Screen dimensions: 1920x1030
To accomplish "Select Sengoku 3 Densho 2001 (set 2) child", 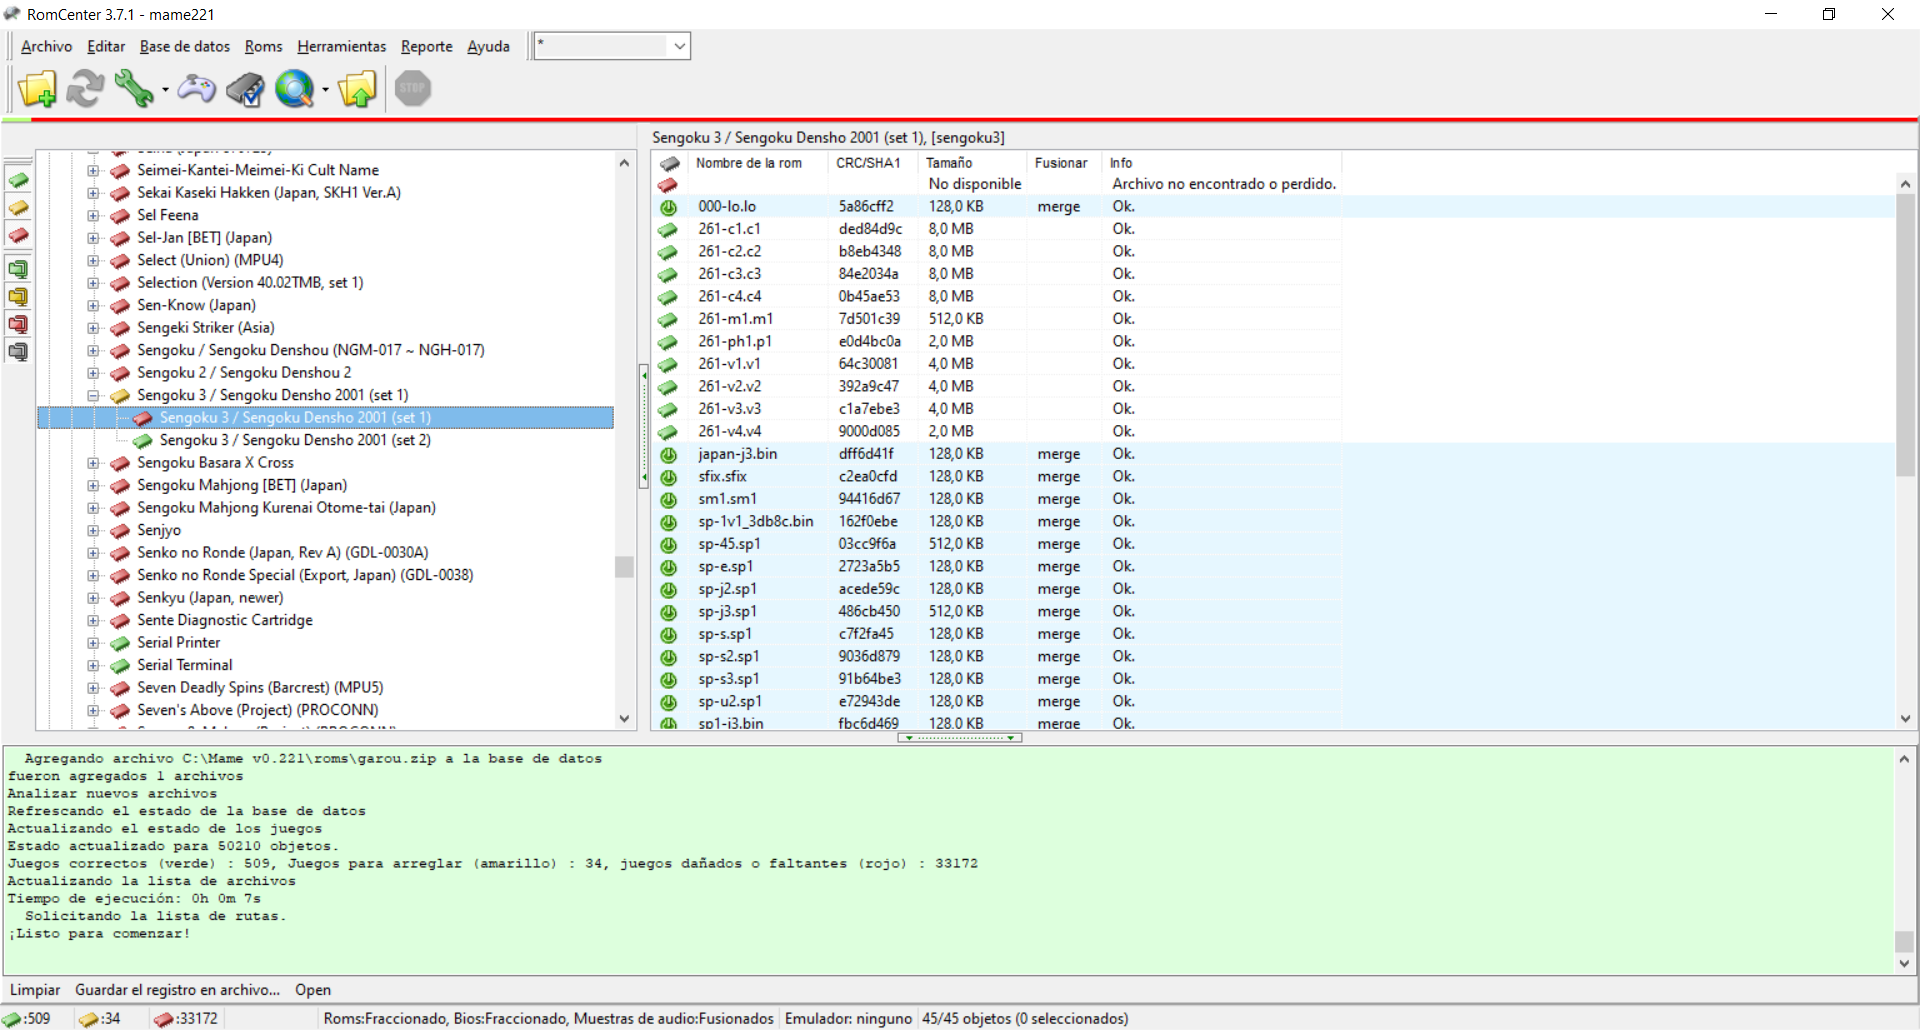I will (295, 440).
